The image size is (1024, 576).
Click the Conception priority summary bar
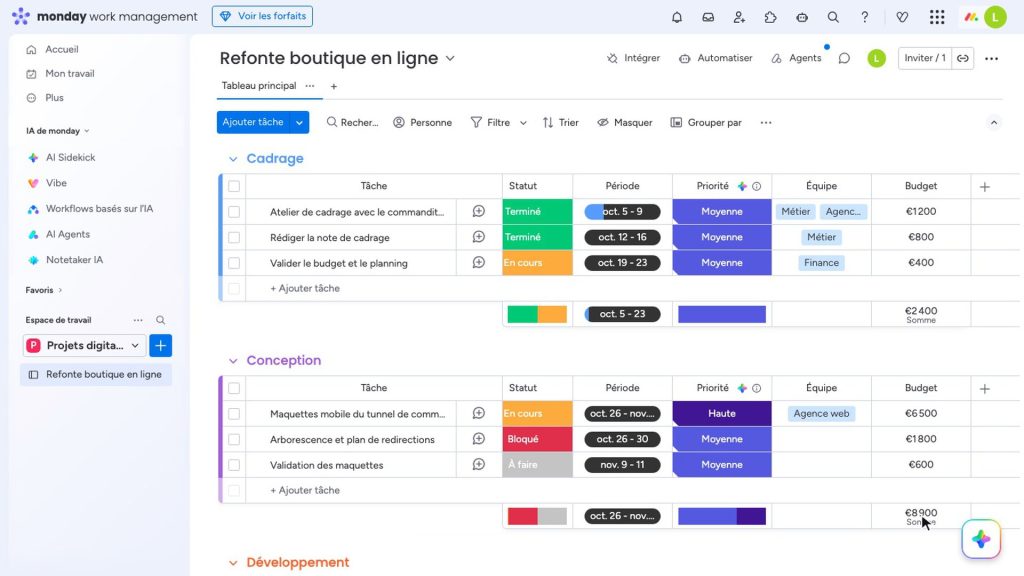(722, 516)
